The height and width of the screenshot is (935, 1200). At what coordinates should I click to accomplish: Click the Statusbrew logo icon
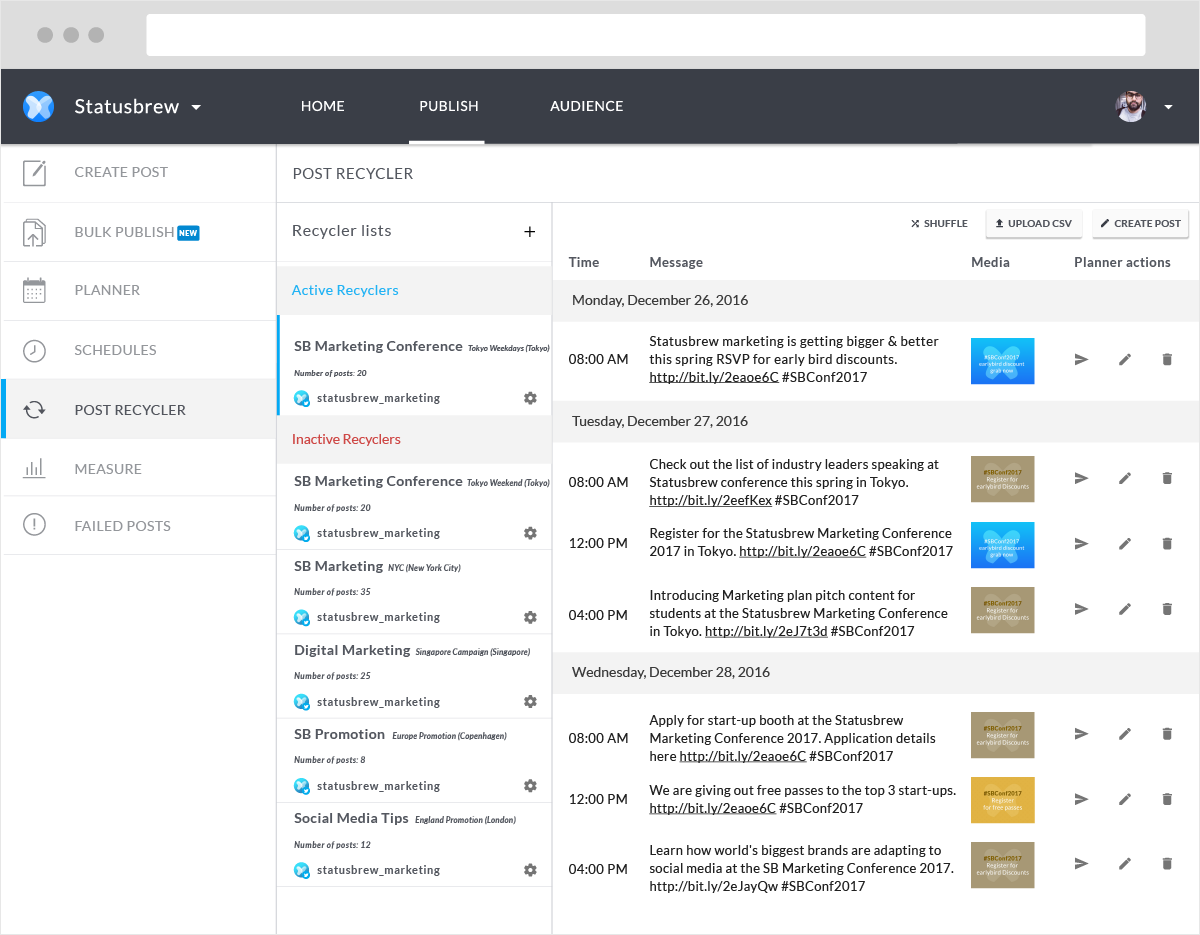coord(38,106)
